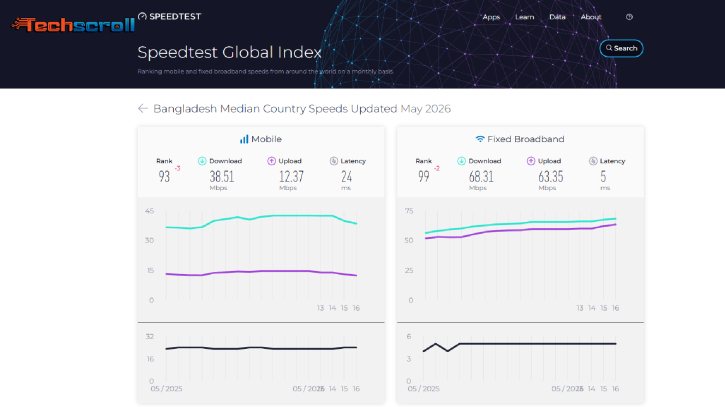725x407 pixels.
Task: Select Mobile rank value 93
Action: point(164,177)
